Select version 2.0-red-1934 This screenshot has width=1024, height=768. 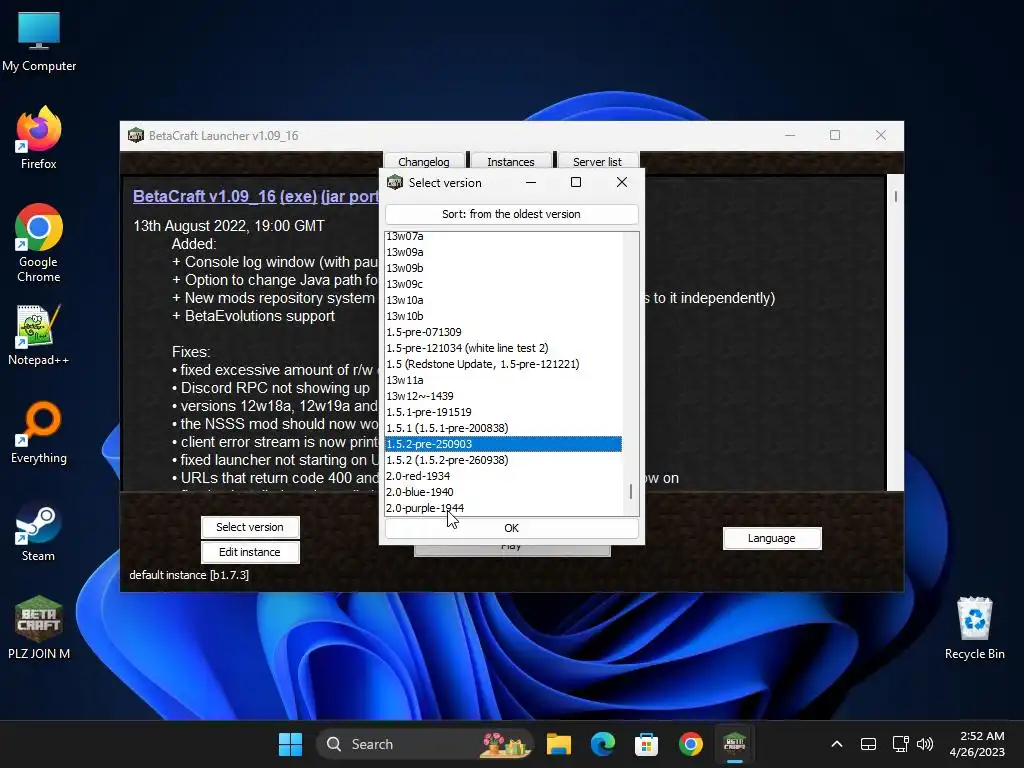(x=503, y=476)
